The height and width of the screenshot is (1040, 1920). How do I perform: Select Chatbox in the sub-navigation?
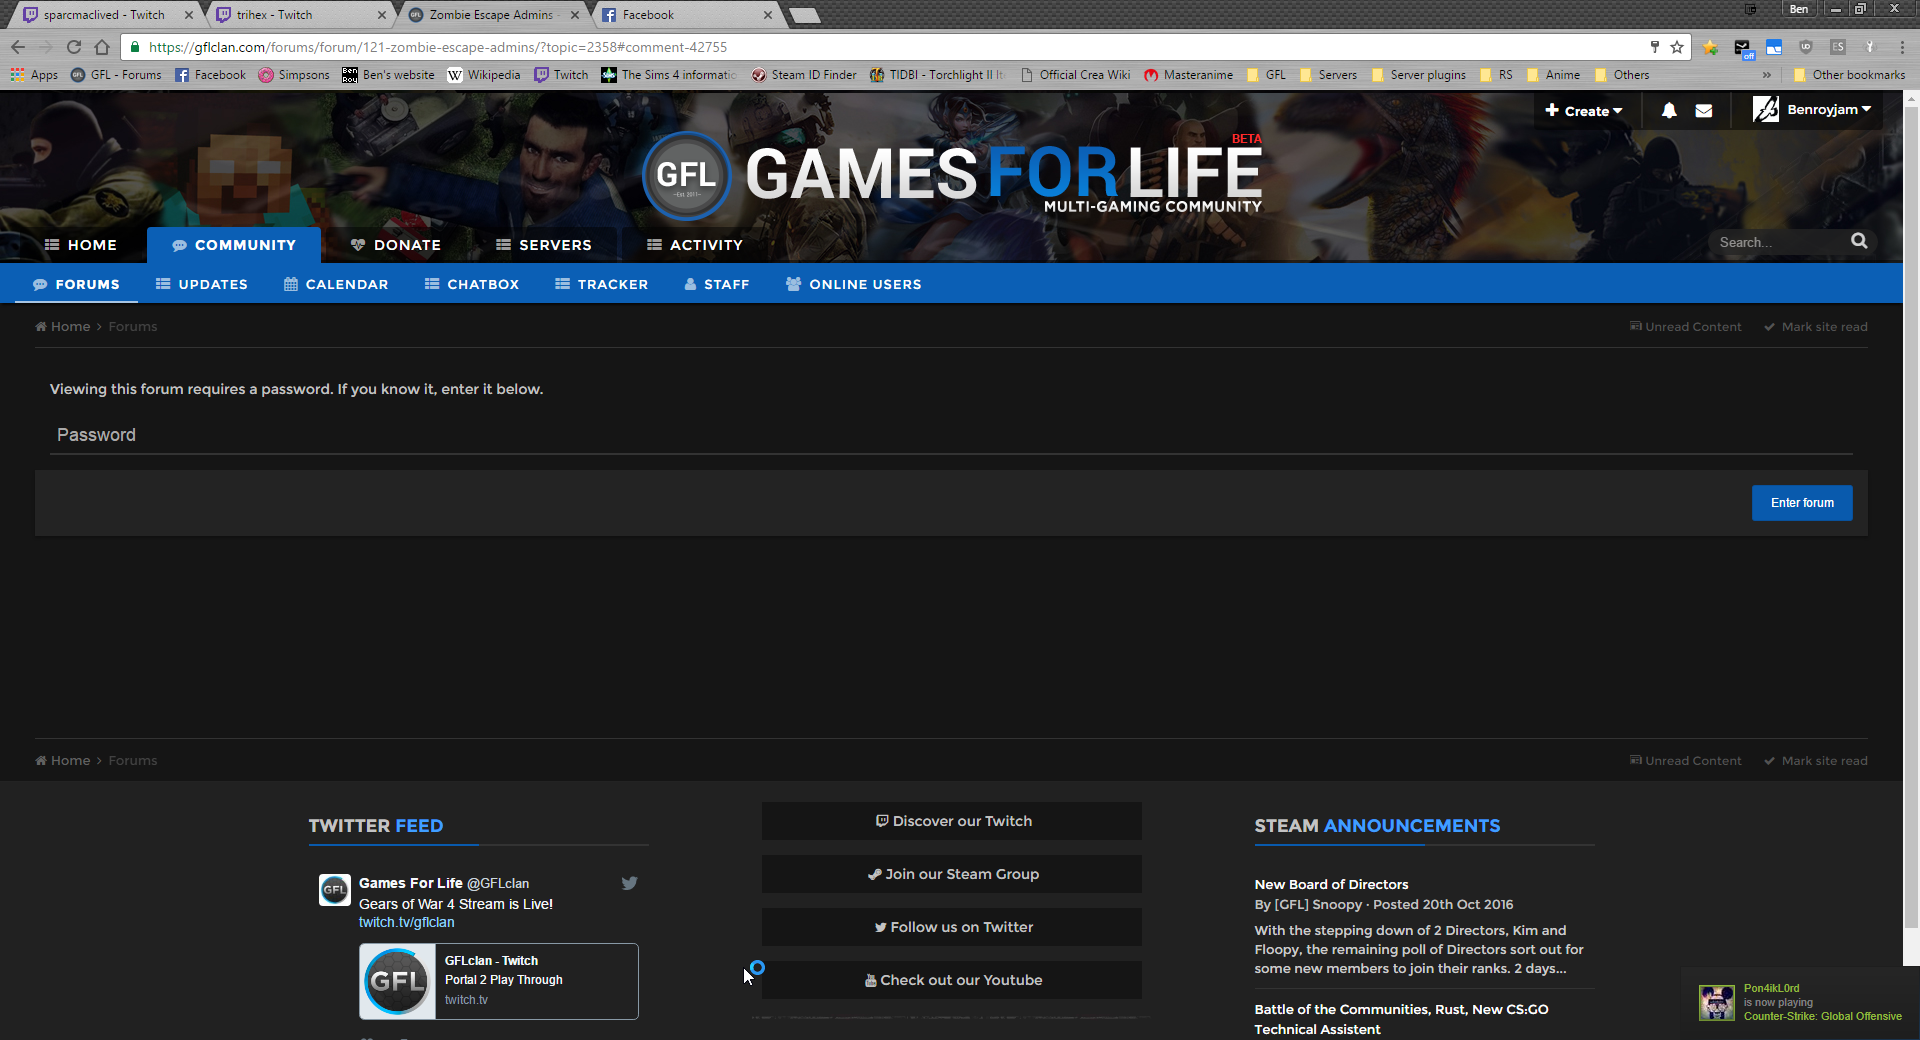click(x=472, y=285)
